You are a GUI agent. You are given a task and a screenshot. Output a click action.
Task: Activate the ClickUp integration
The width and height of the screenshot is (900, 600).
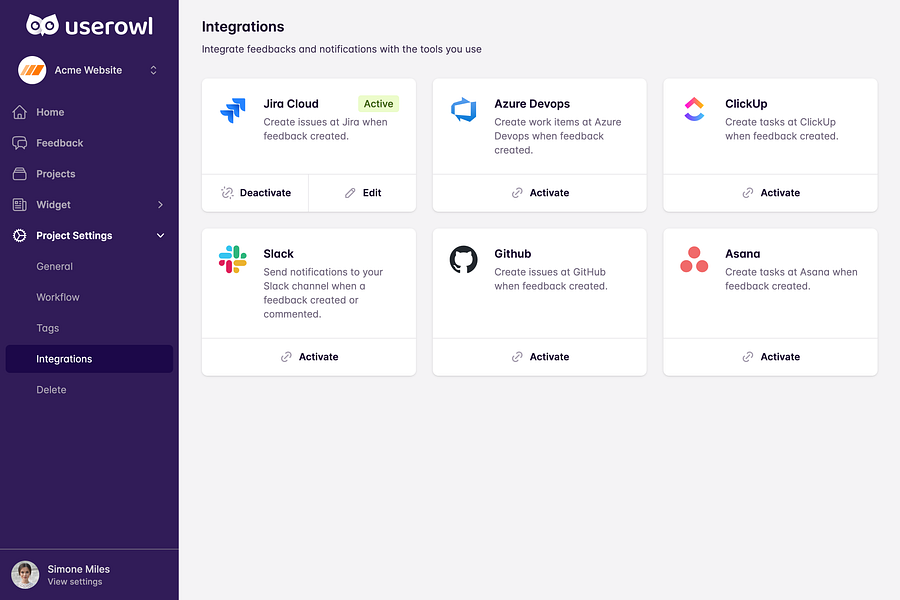(770, 193)
